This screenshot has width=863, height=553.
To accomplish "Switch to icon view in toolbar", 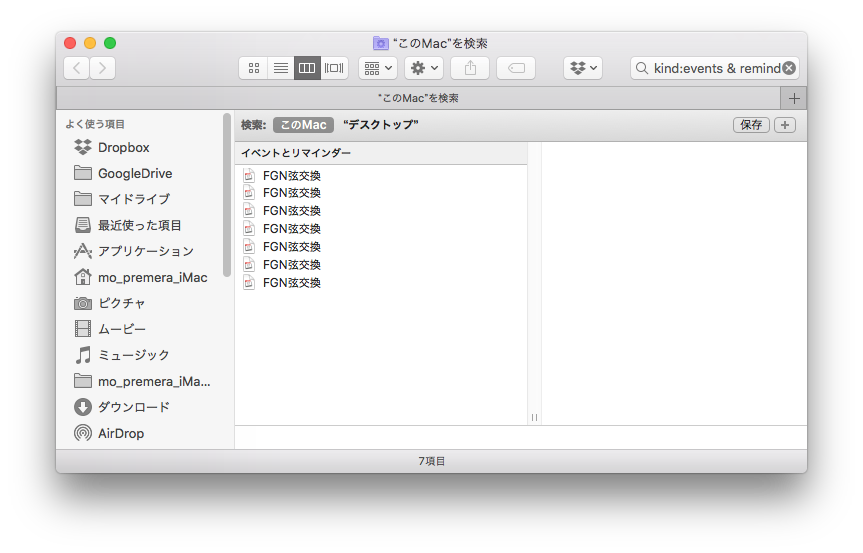I will [x=254, y=68].
